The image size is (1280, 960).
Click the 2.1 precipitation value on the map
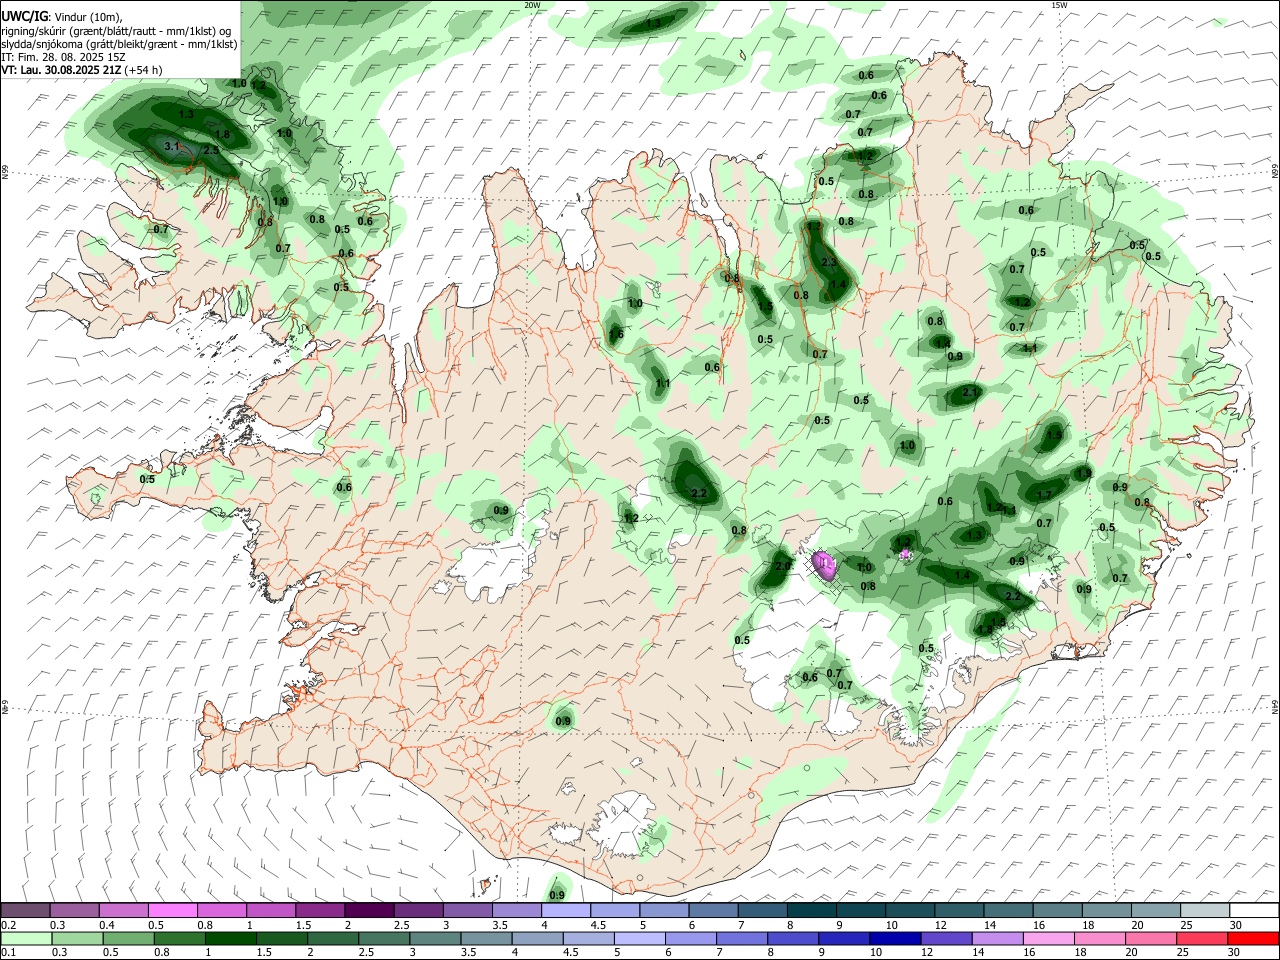coord(969,393)
